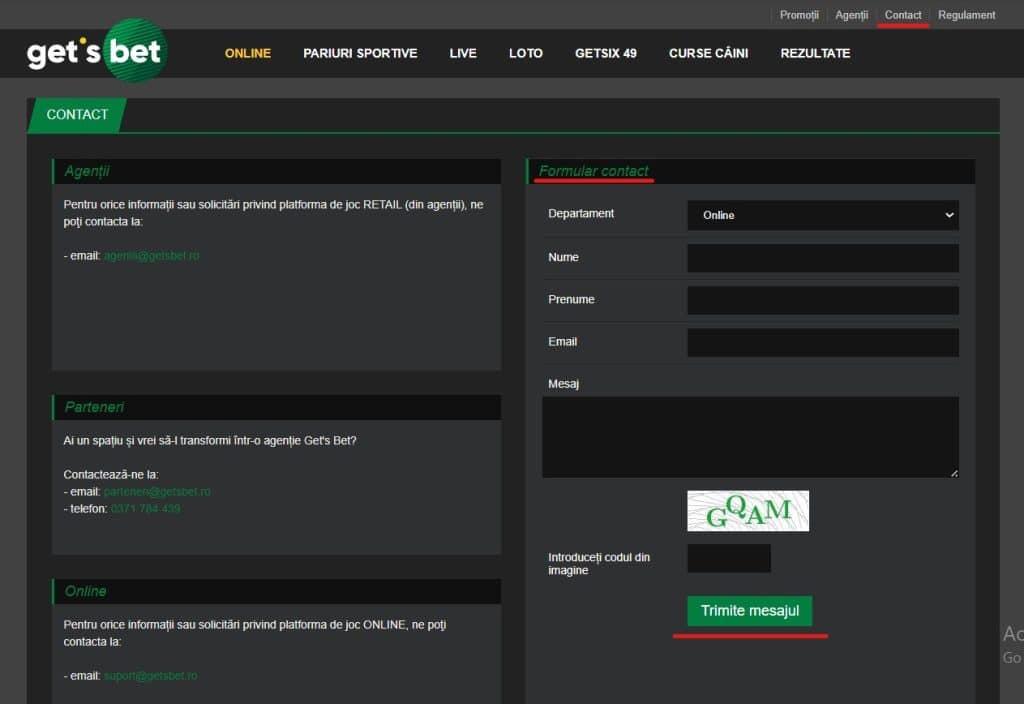Image resolution: width=1024 pixels, height=704 pixels.
Task: Click the 'Introduceți codul din imagine' label
Action: (x=599, y=564)
